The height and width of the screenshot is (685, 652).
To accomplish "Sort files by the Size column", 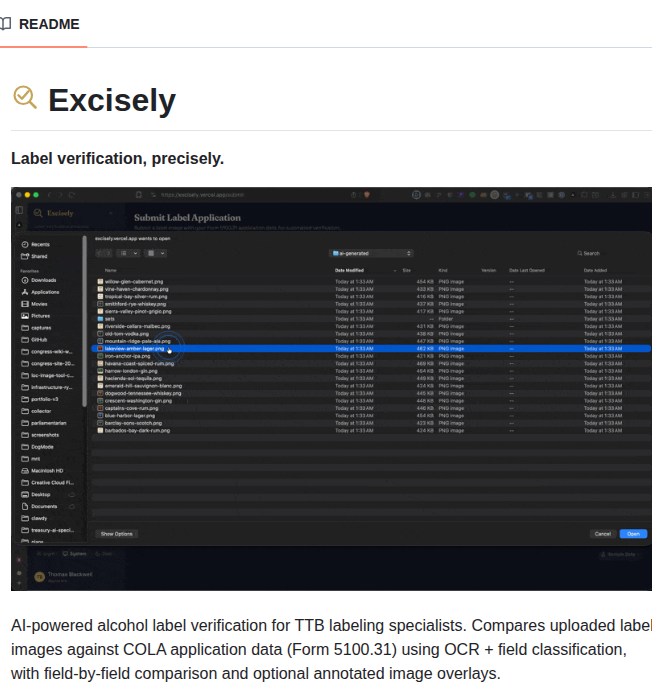I will point(406,270).
